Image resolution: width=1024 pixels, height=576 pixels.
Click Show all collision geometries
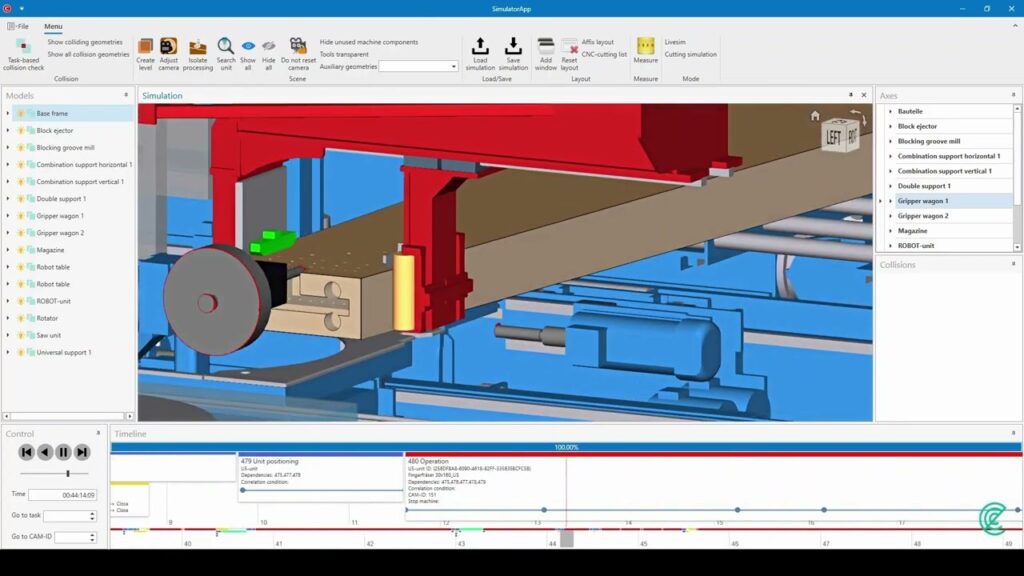point(88,54)
